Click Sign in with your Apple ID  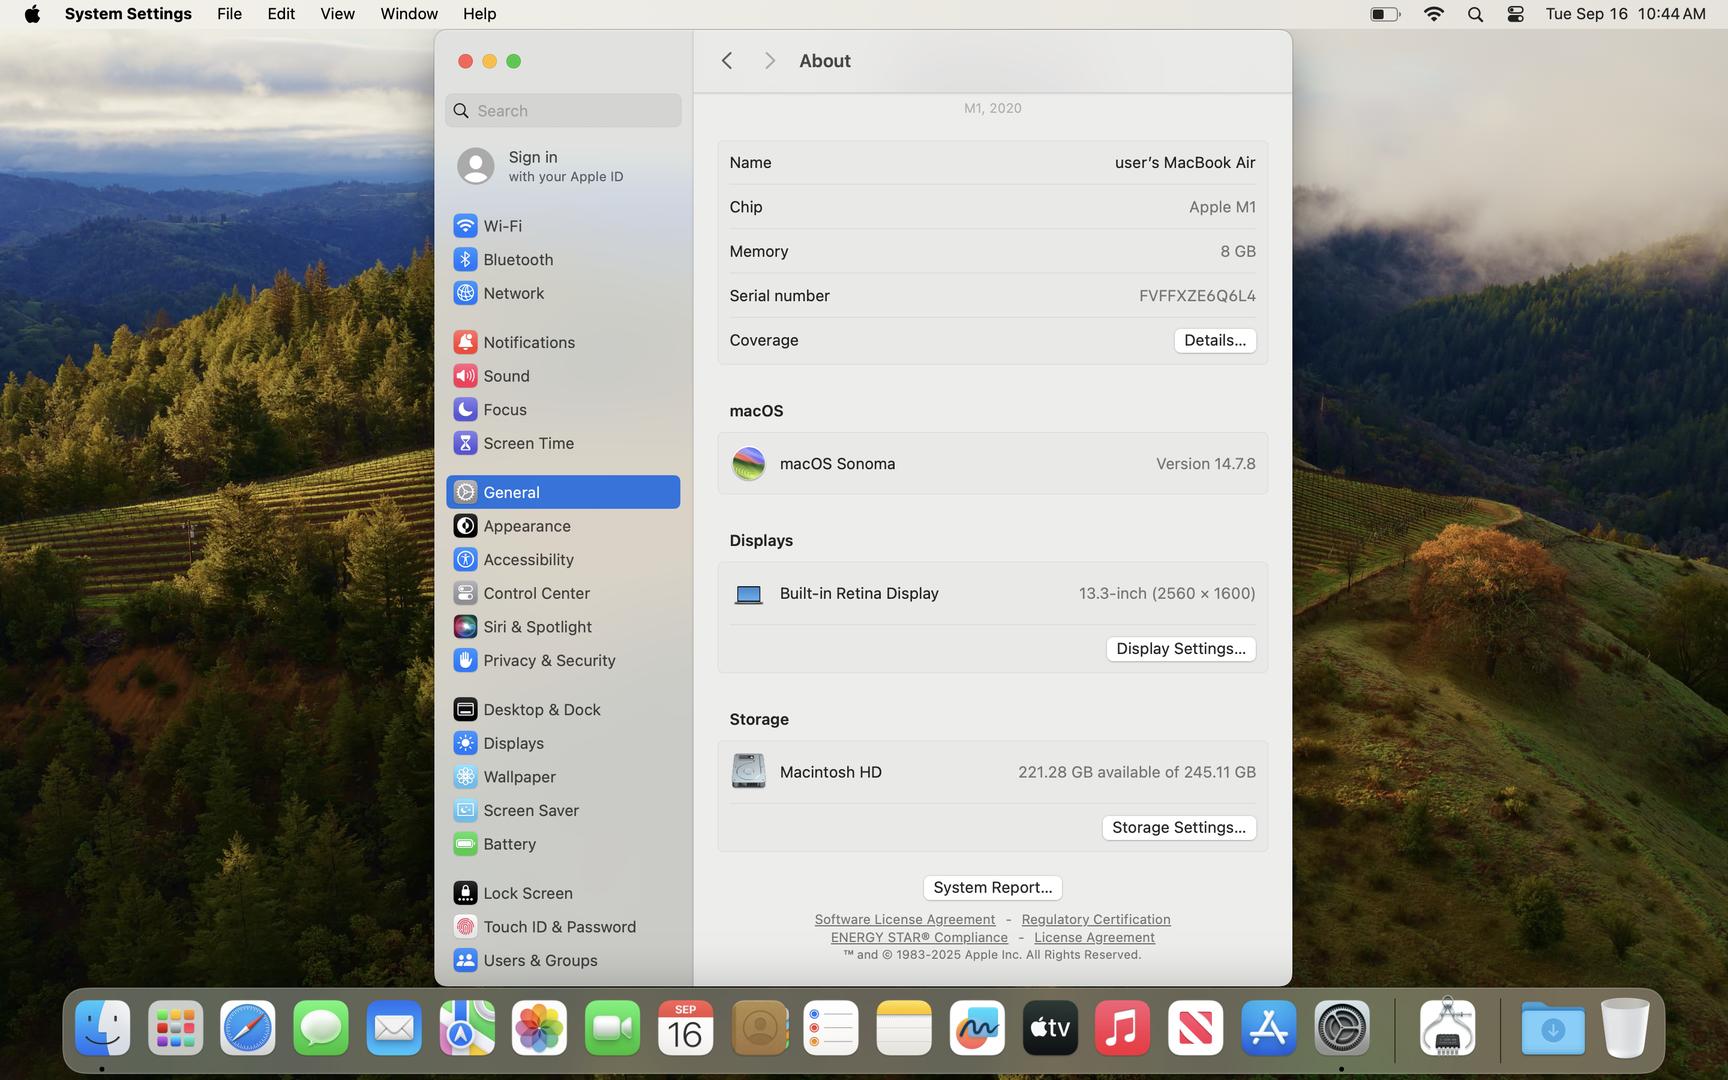(563, 166)
